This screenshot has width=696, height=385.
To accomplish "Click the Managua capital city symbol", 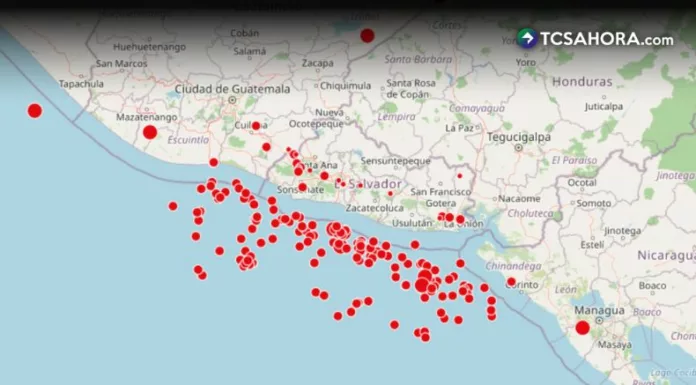I will coord(599,320).
